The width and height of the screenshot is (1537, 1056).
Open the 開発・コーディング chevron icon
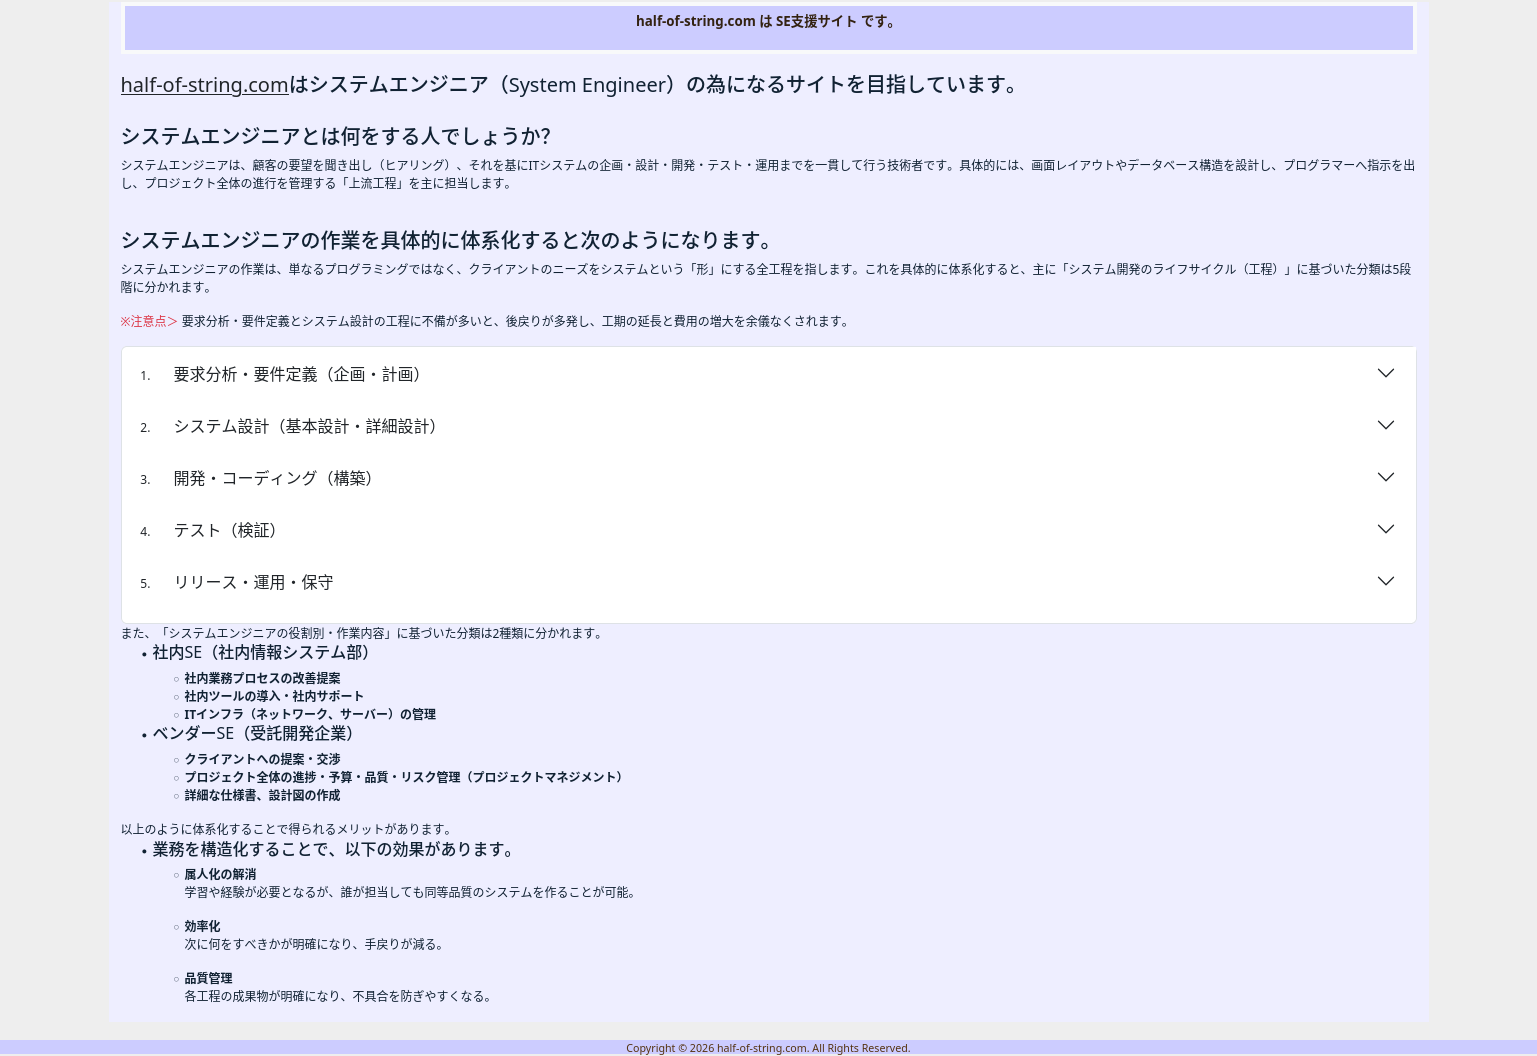(1386, 478)
